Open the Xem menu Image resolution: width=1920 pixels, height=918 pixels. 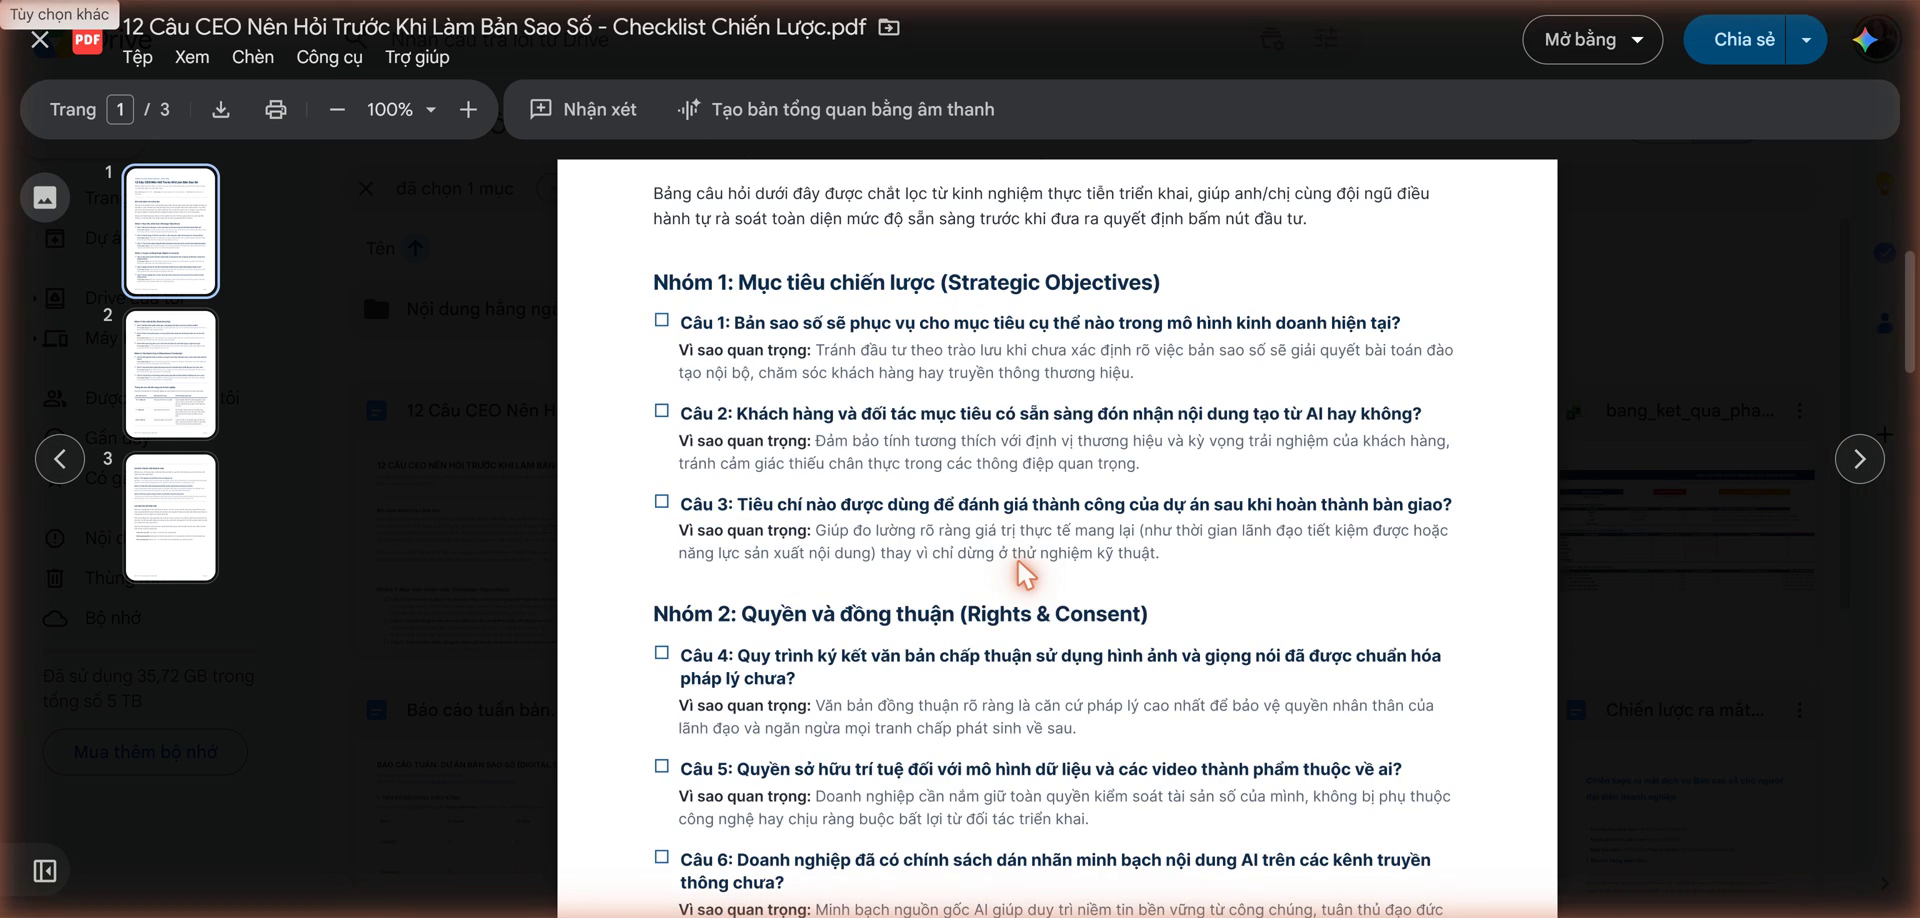pos(192,57)
